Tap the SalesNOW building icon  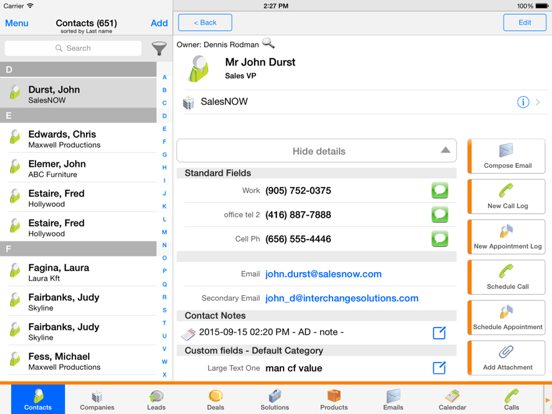pos(188,102)
